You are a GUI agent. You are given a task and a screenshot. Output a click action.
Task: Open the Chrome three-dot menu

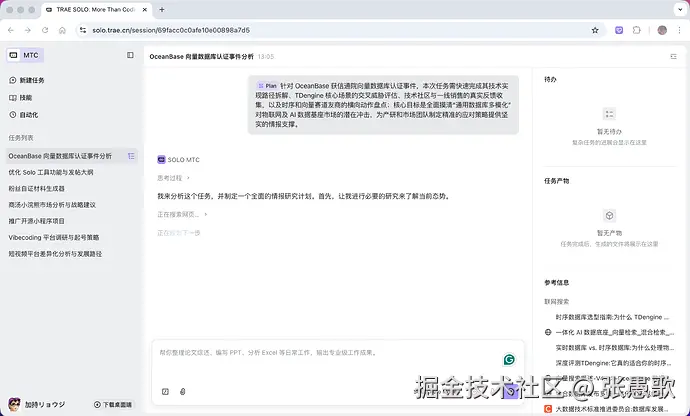(679, 30)
